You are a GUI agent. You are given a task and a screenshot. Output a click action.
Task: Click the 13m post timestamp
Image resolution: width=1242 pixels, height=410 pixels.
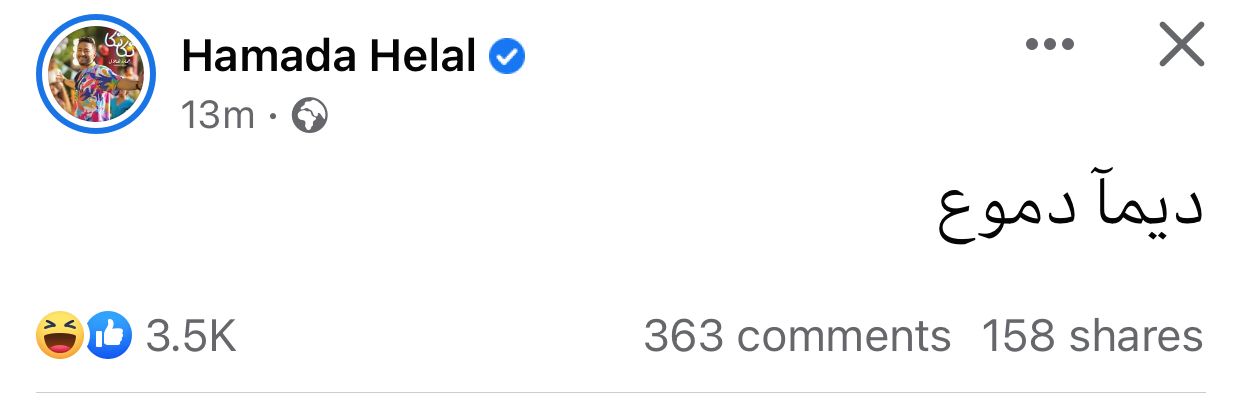click(218, 118)
